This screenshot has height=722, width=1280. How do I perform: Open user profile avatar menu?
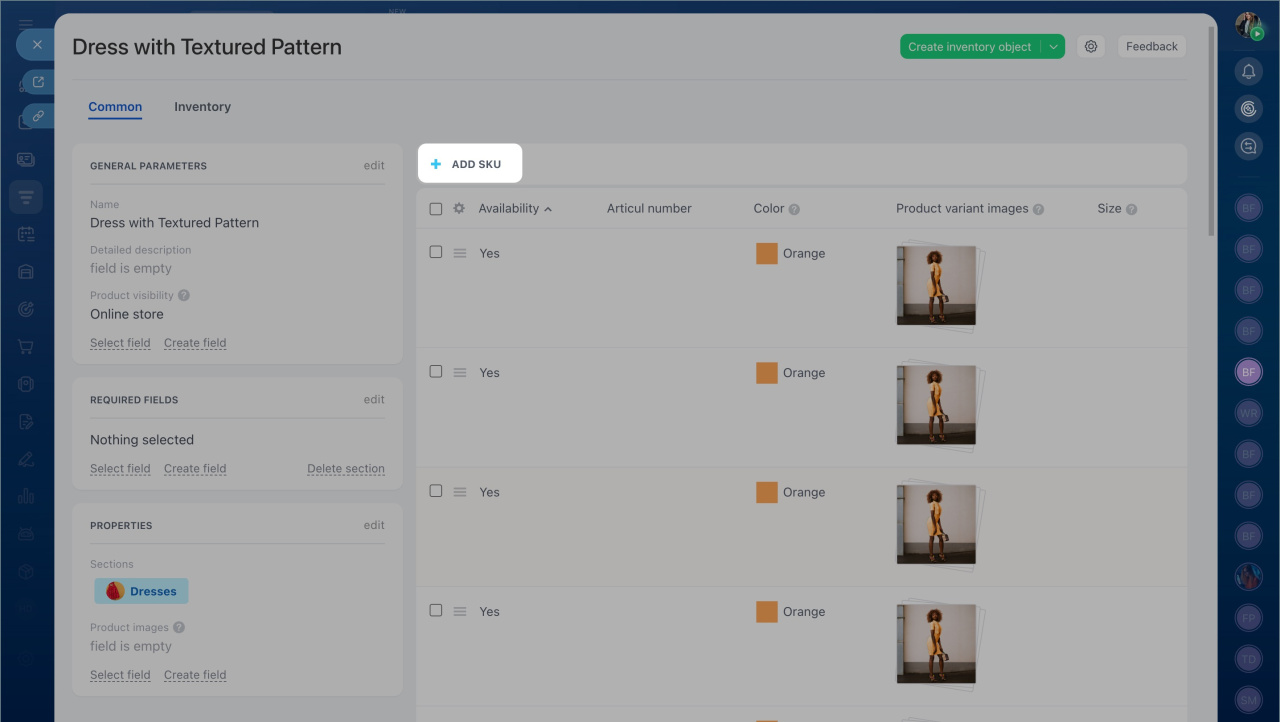1248,26
